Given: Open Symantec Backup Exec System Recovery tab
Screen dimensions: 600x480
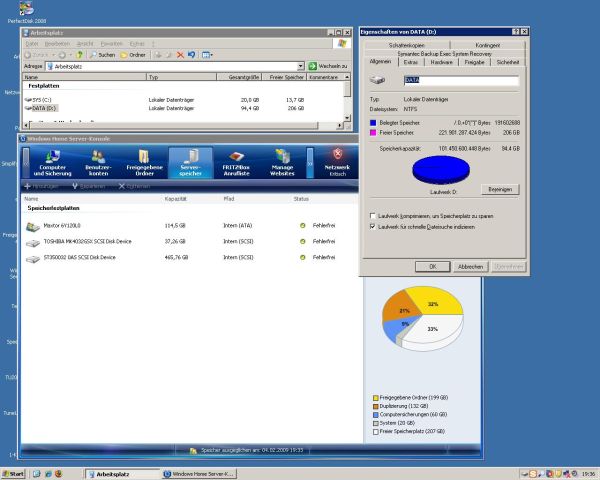Looking at the screenshot, I should pyautogui.click(x=444, y=54).
